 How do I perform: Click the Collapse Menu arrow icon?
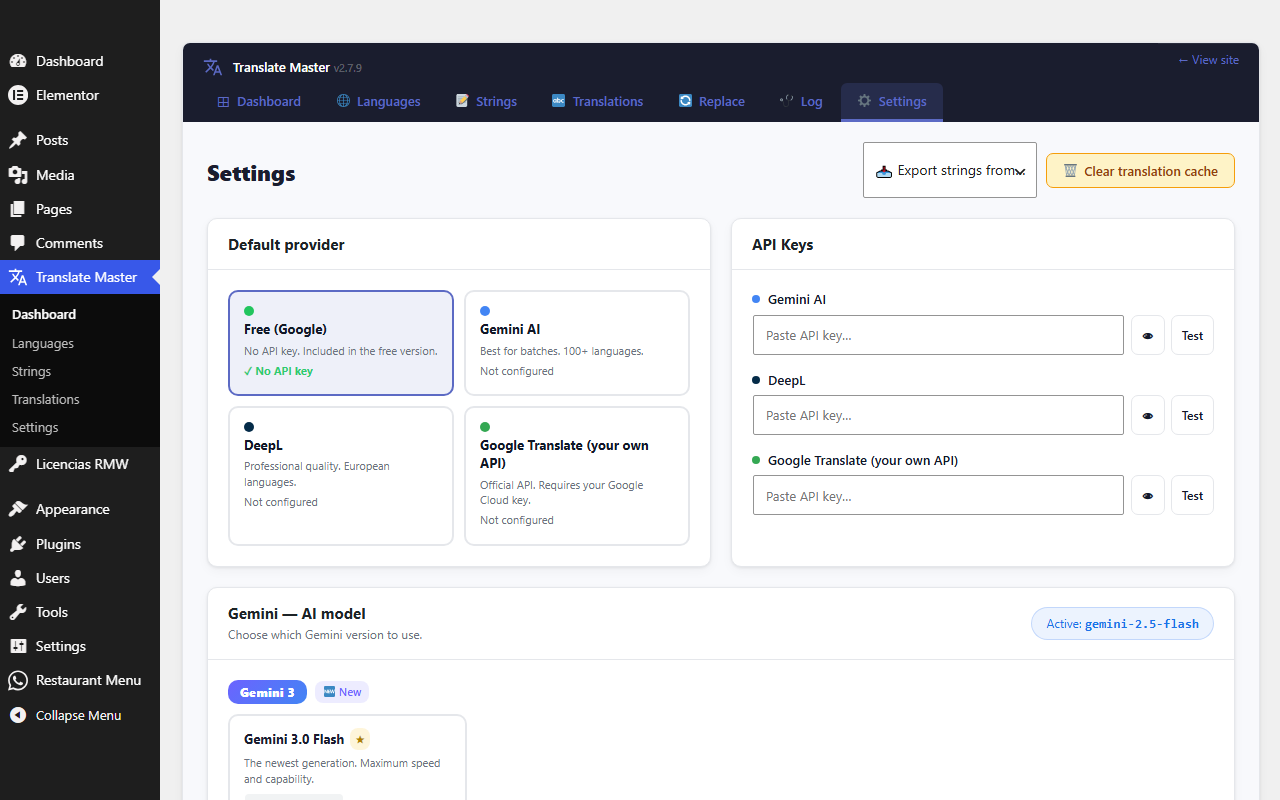click(x=18, y=715)
